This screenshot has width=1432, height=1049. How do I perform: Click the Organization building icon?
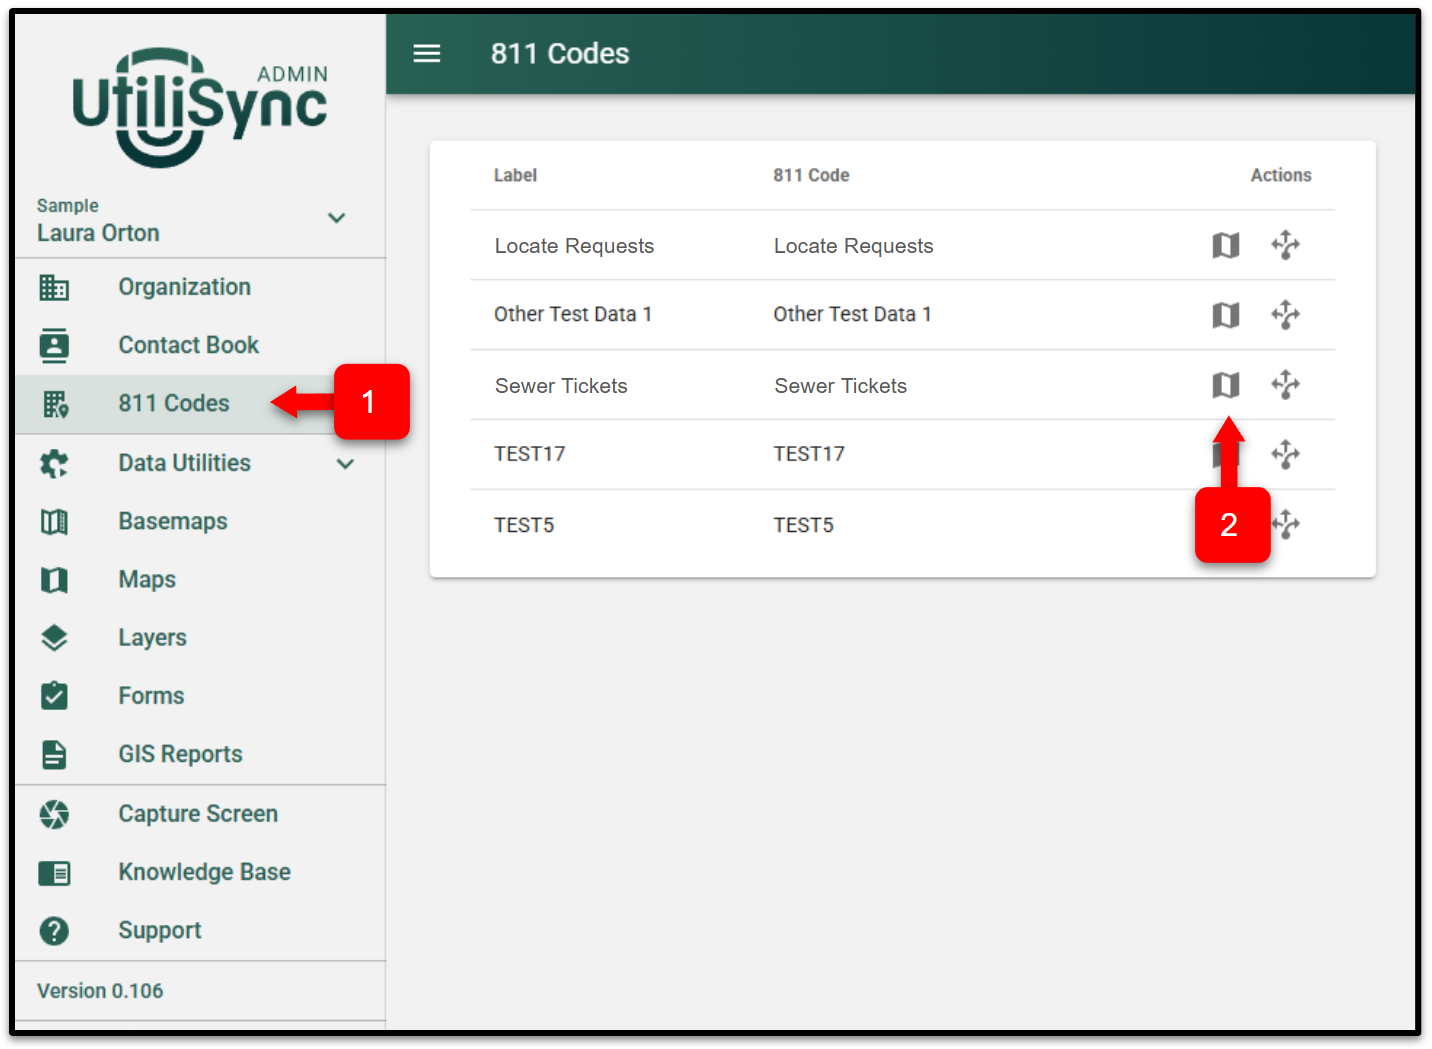[54, 288]
